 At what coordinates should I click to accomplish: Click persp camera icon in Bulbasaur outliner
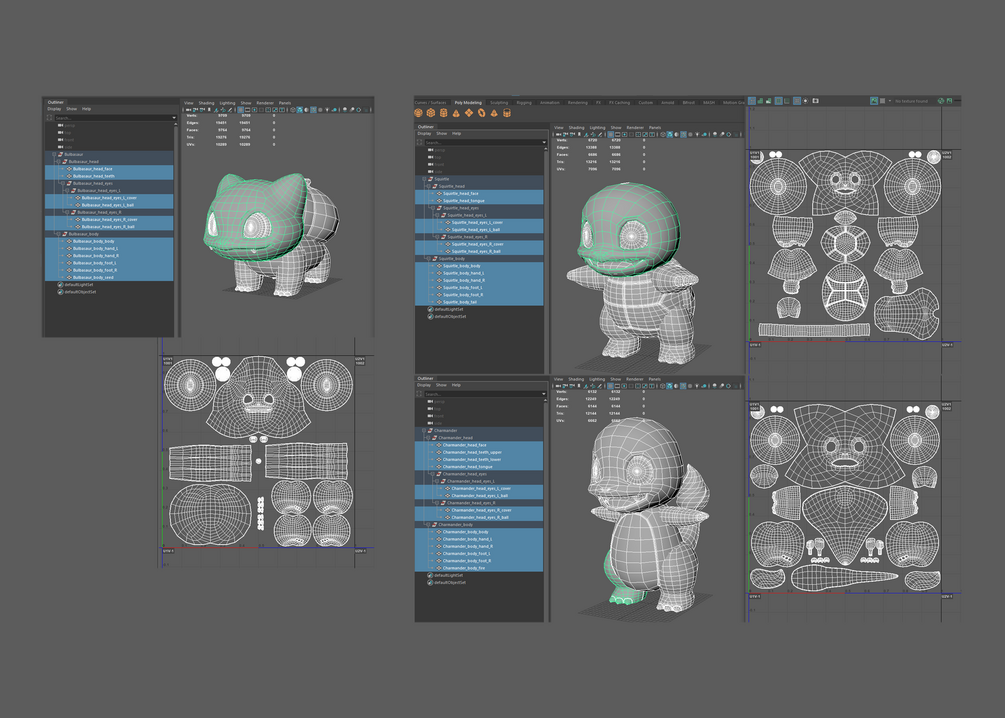61,125
